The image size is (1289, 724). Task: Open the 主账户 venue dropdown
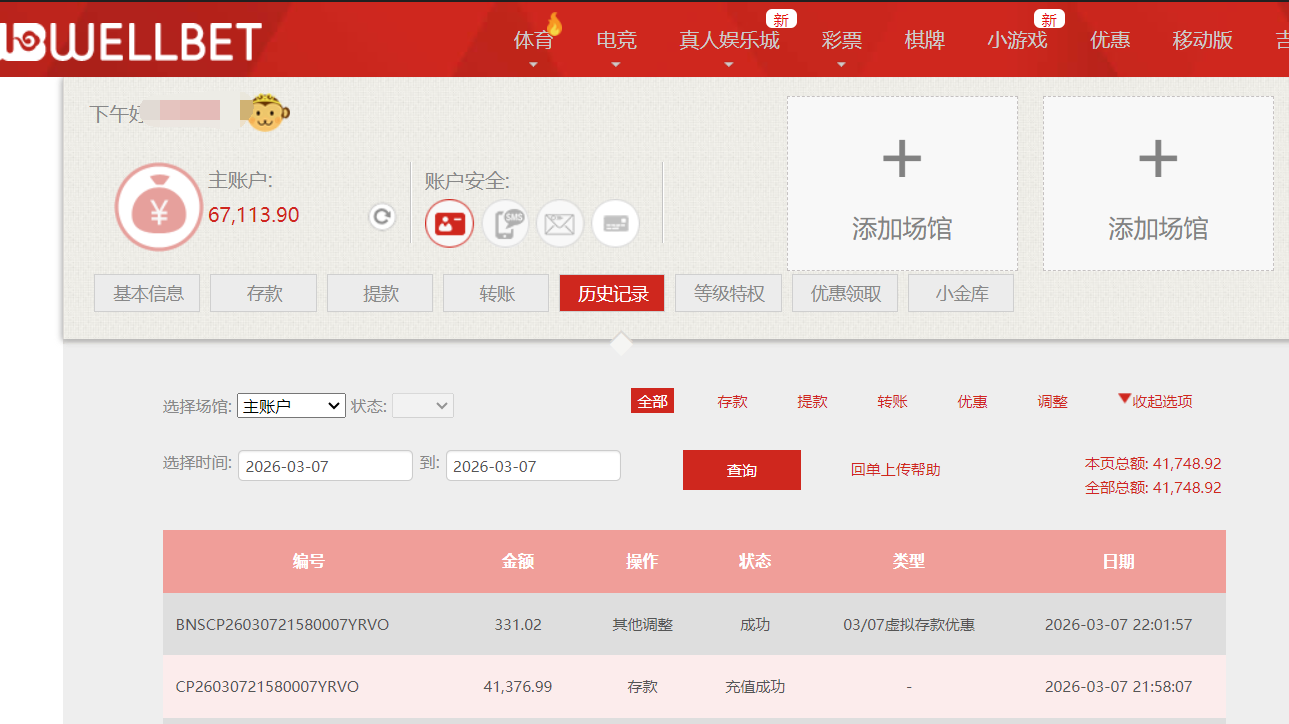291,405
